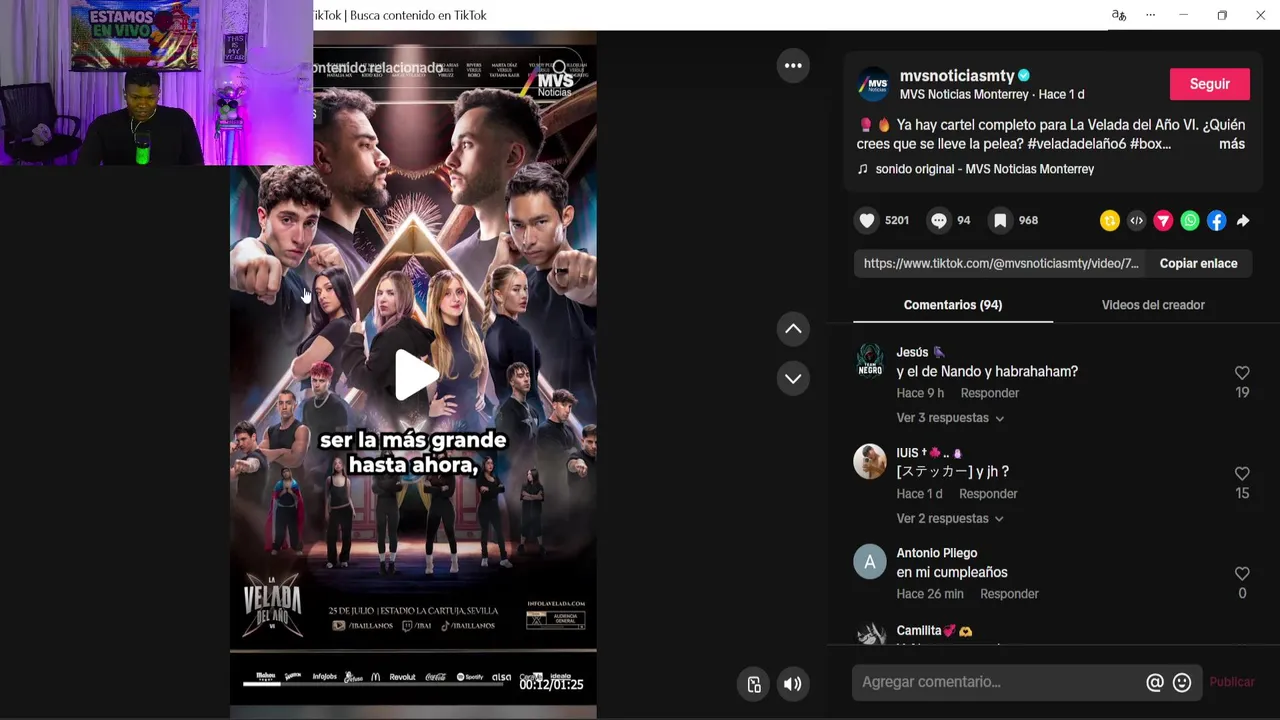Select the video URL link field
Screen dimensions: 1280x720
pos(1001,264)
